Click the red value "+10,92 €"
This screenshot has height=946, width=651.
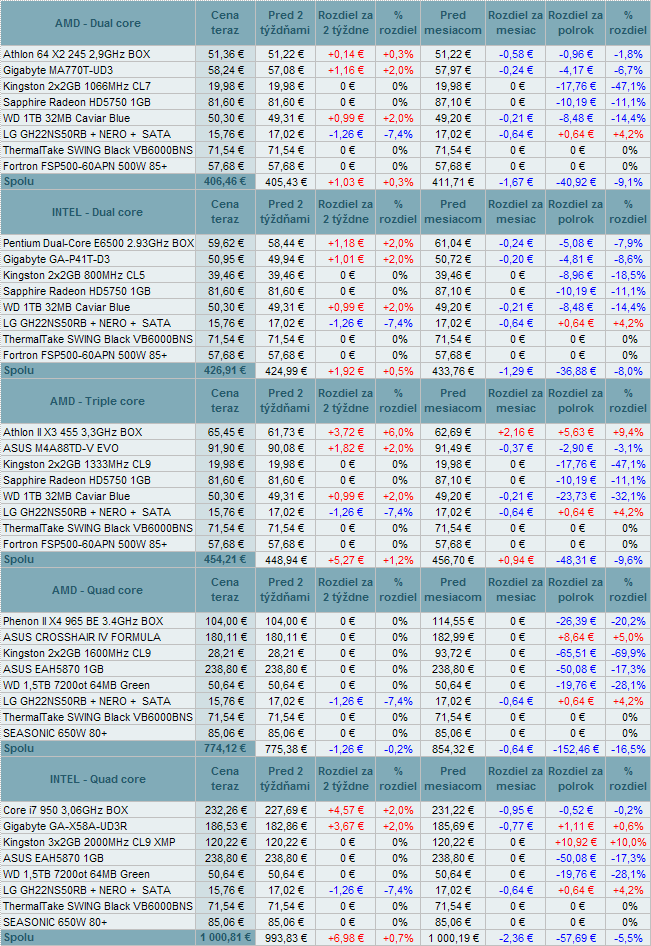pyautogui.click(x=576, y=842)
